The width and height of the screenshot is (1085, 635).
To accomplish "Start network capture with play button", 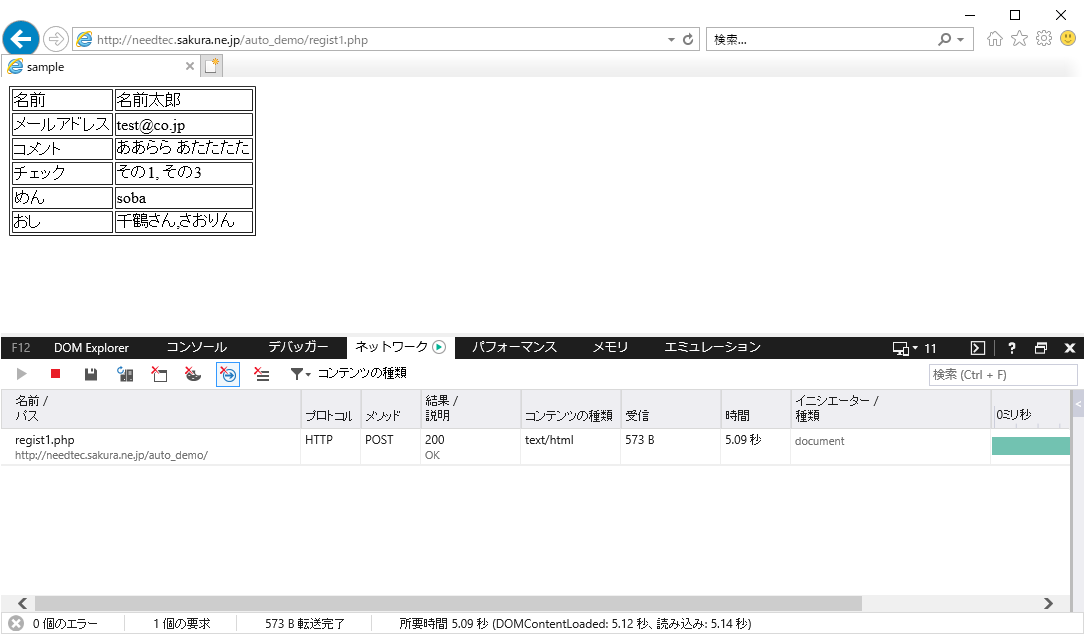I will pos(21,374).
